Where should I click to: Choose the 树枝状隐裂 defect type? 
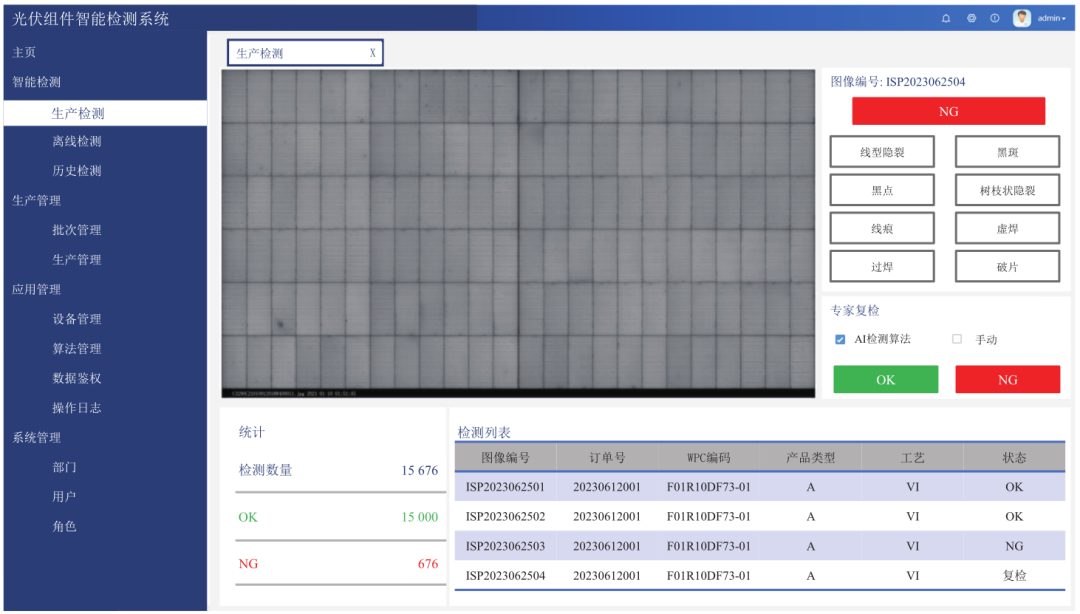(1007, 190)
